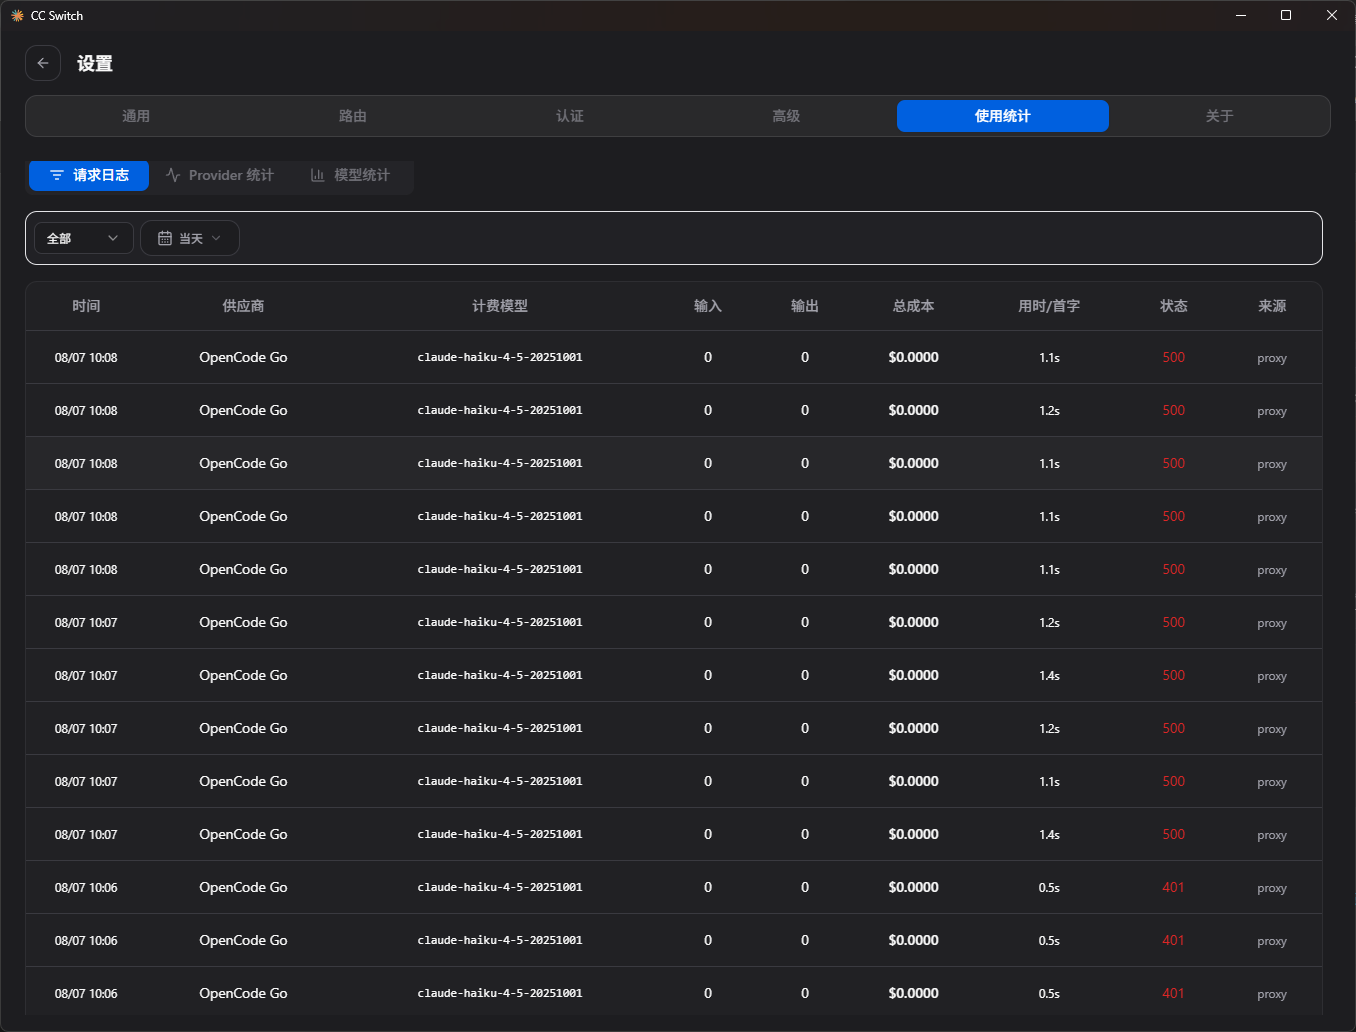
Task: Click the bar chart icon beside 模型统计
Action: (x=318, y=175)
